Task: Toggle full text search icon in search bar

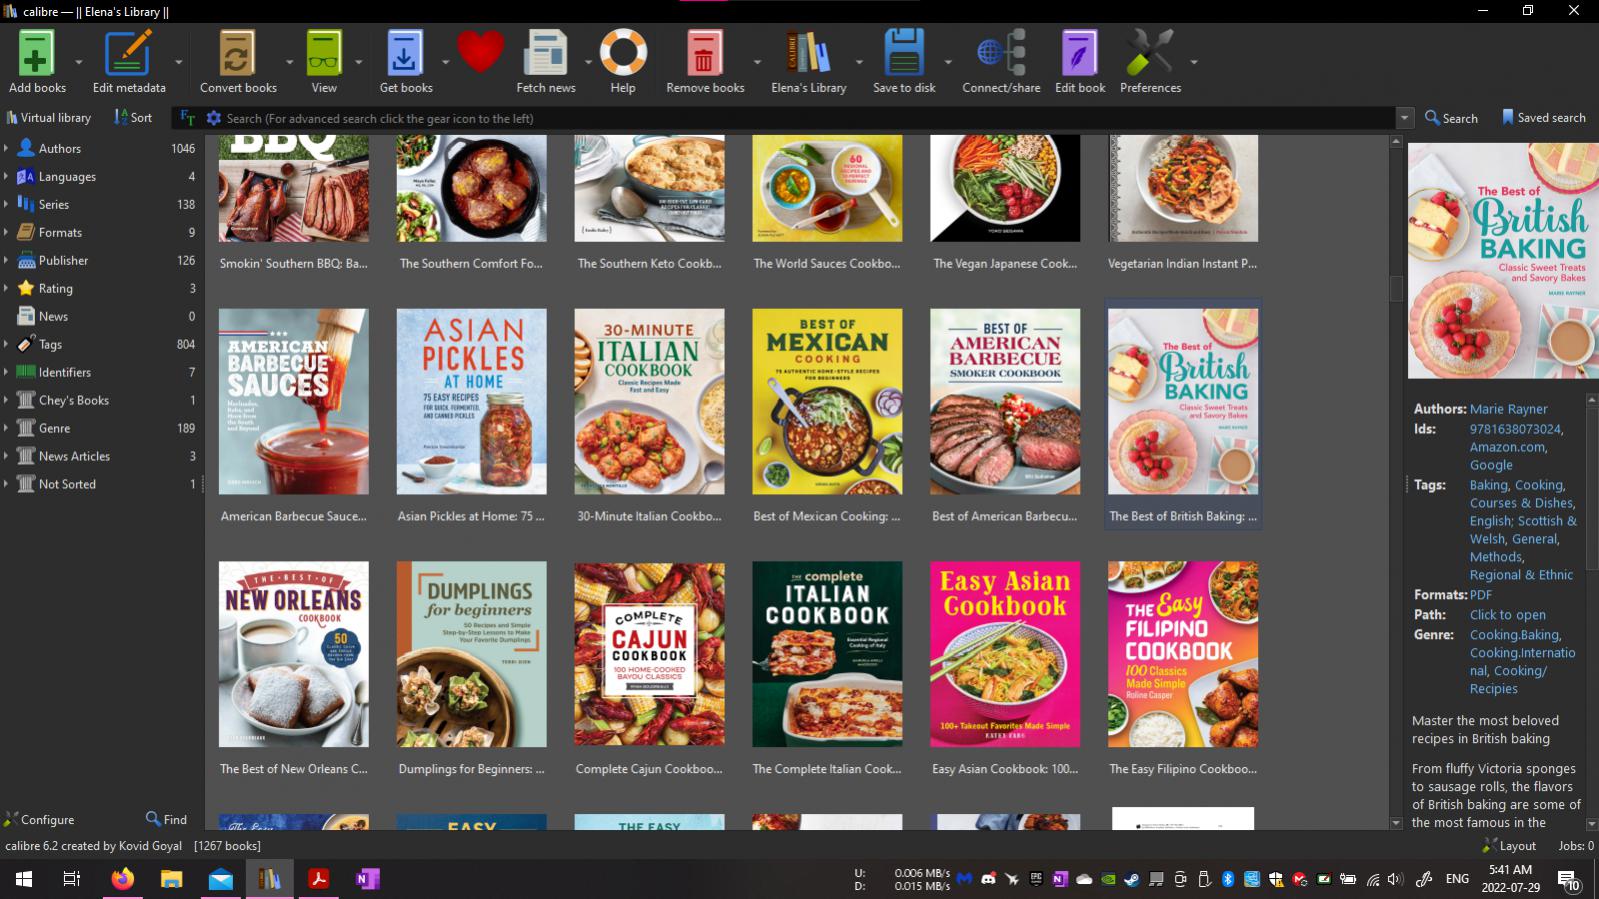Action: click(187, 118)
